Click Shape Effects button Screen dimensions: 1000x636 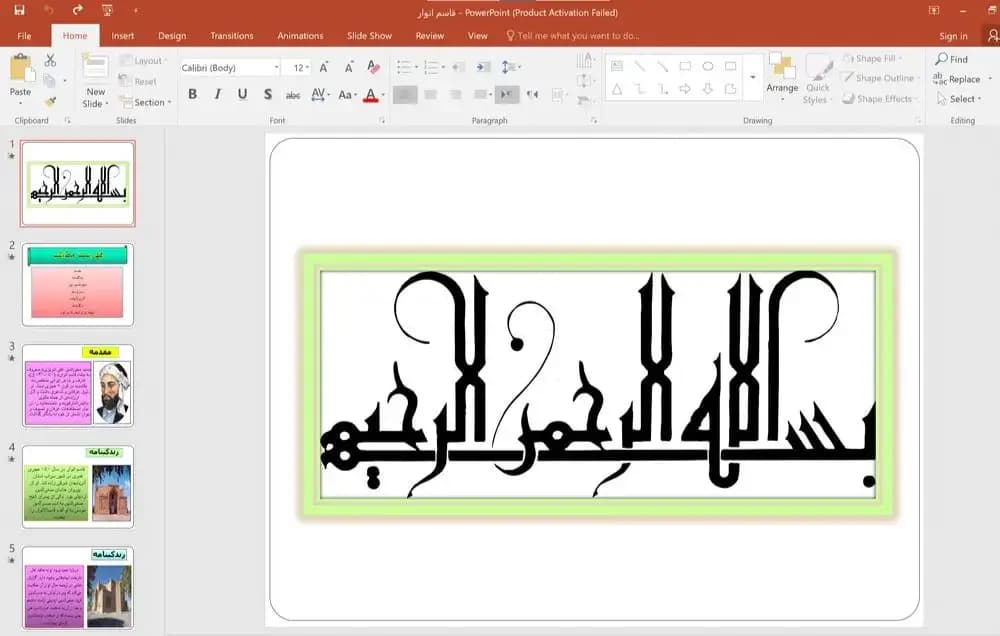(879, 99)
